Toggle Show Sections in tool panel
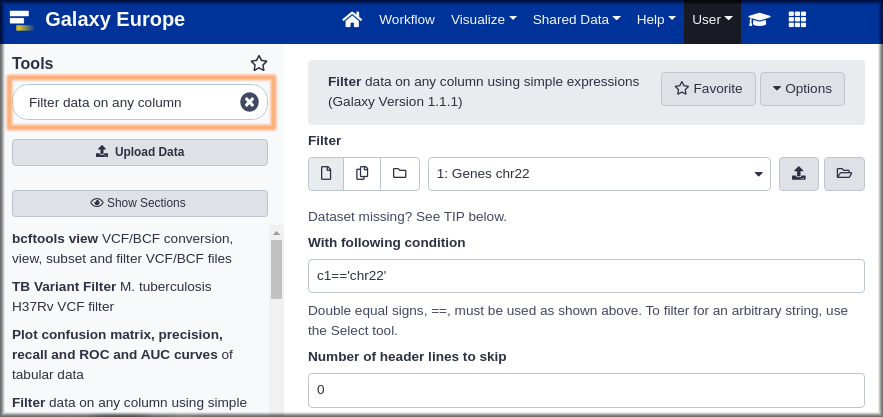This screenshot has width=883, height=417. [x=140, y=203]
